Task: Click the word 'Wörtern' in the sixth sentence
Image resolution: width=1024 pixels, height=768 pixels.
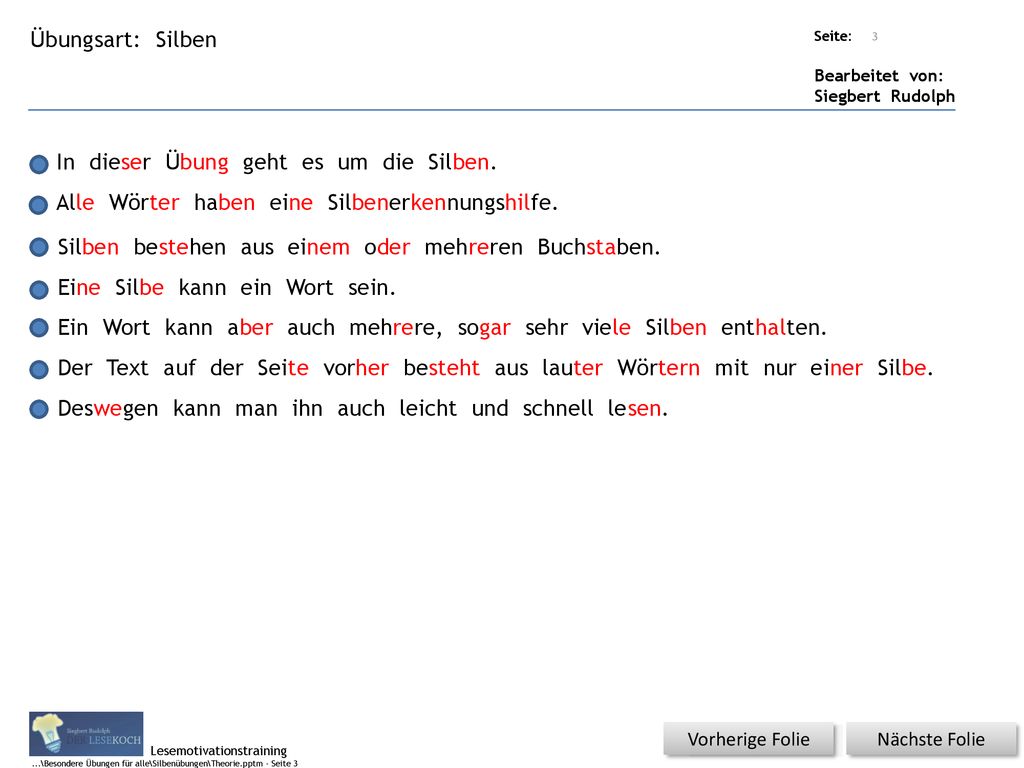Action: click(658, 368)
